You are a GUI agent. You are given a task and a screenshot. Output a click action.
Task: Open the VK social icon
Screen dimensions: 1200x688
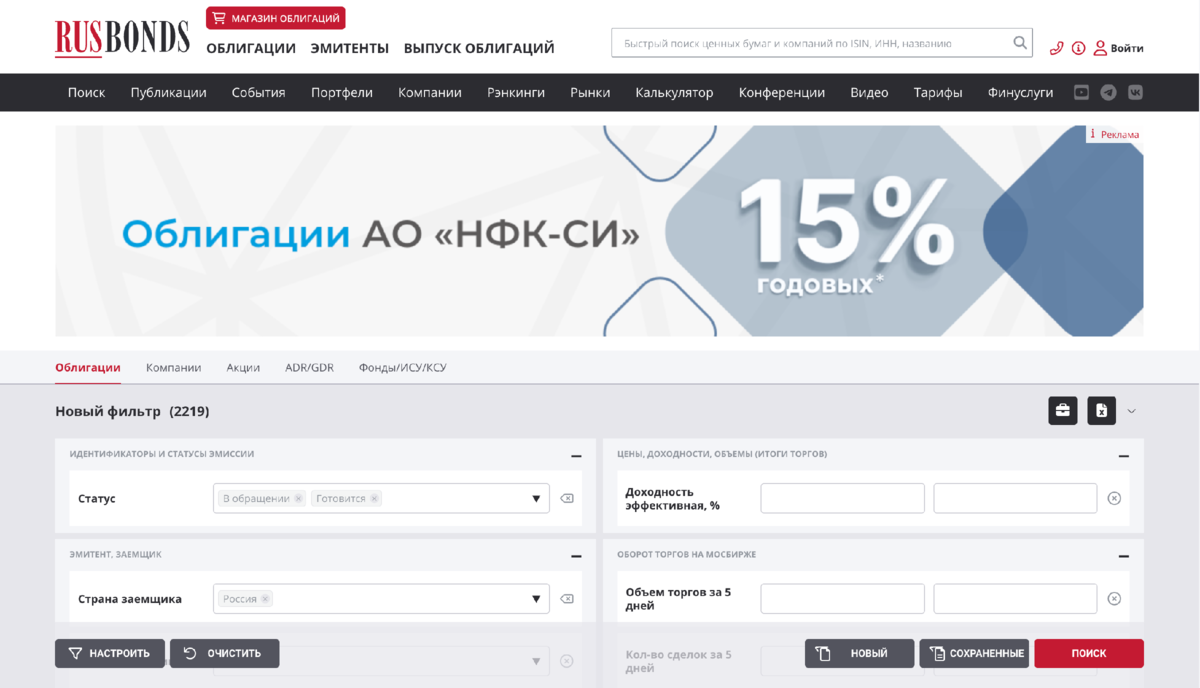[1135, 92]
